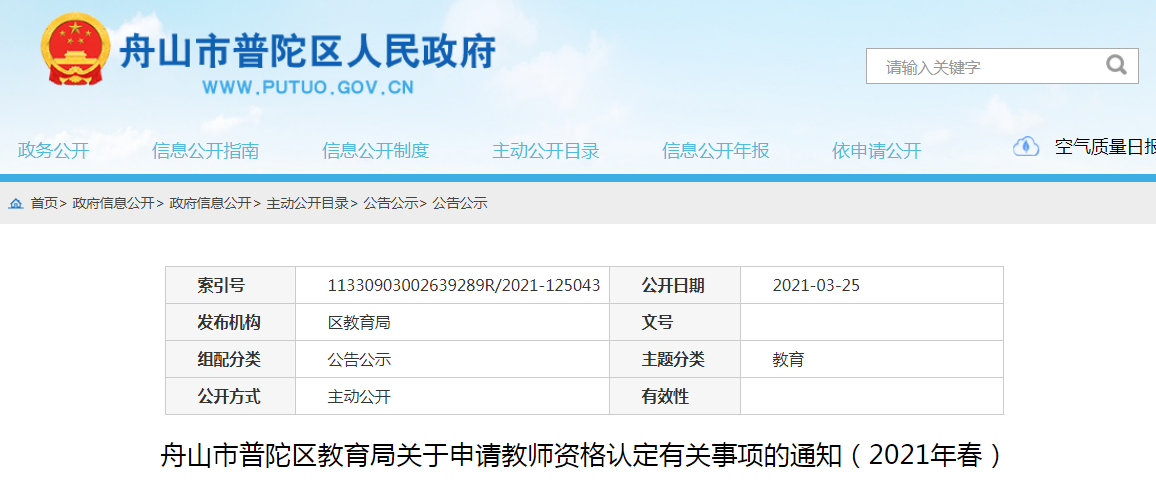This screenshot has width=1156, height=489.
Task: Click the 公开日期 header cell
Action: pyautogui.click(x=675, y=285)
